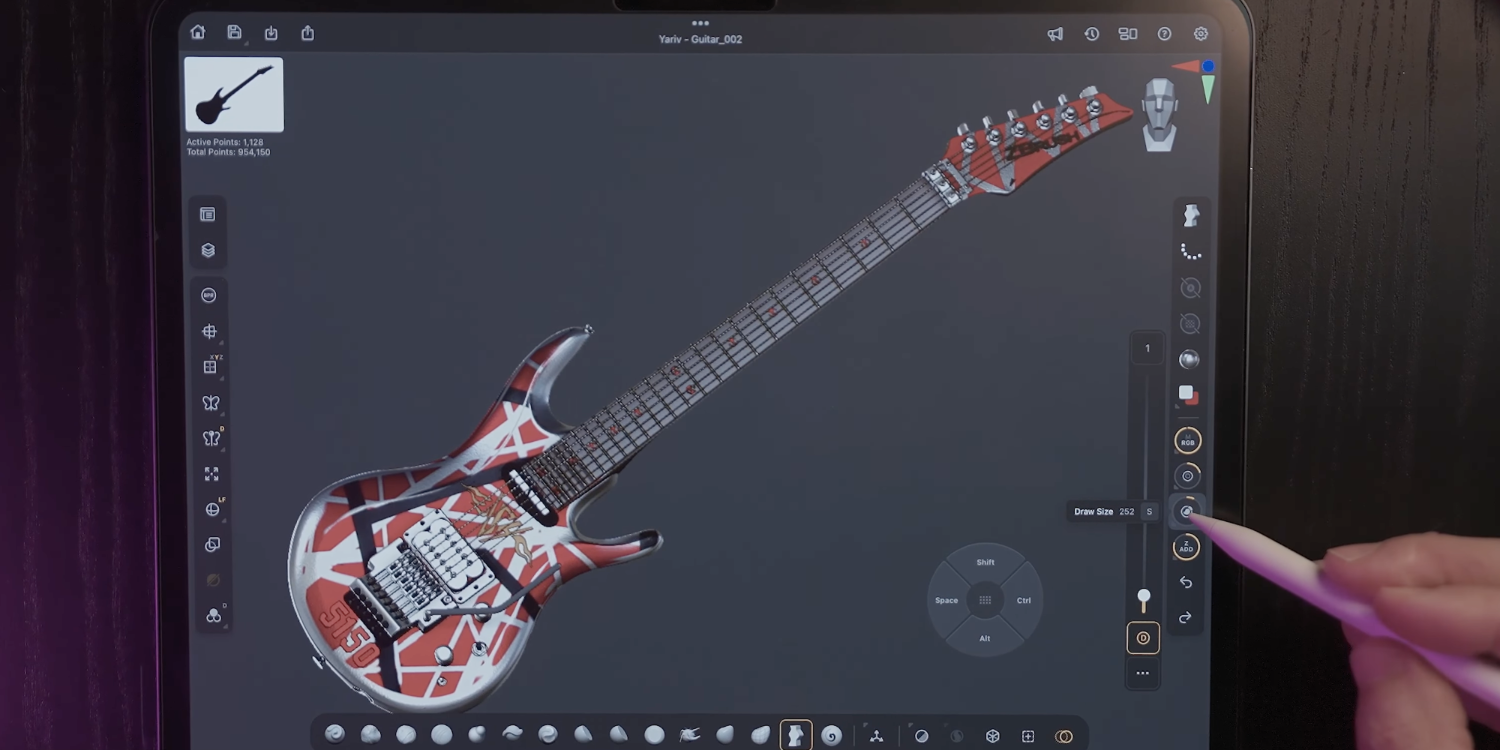
Task: Open the white and red color swatch
Action: pyautogui.click(x=1188, y=395)
